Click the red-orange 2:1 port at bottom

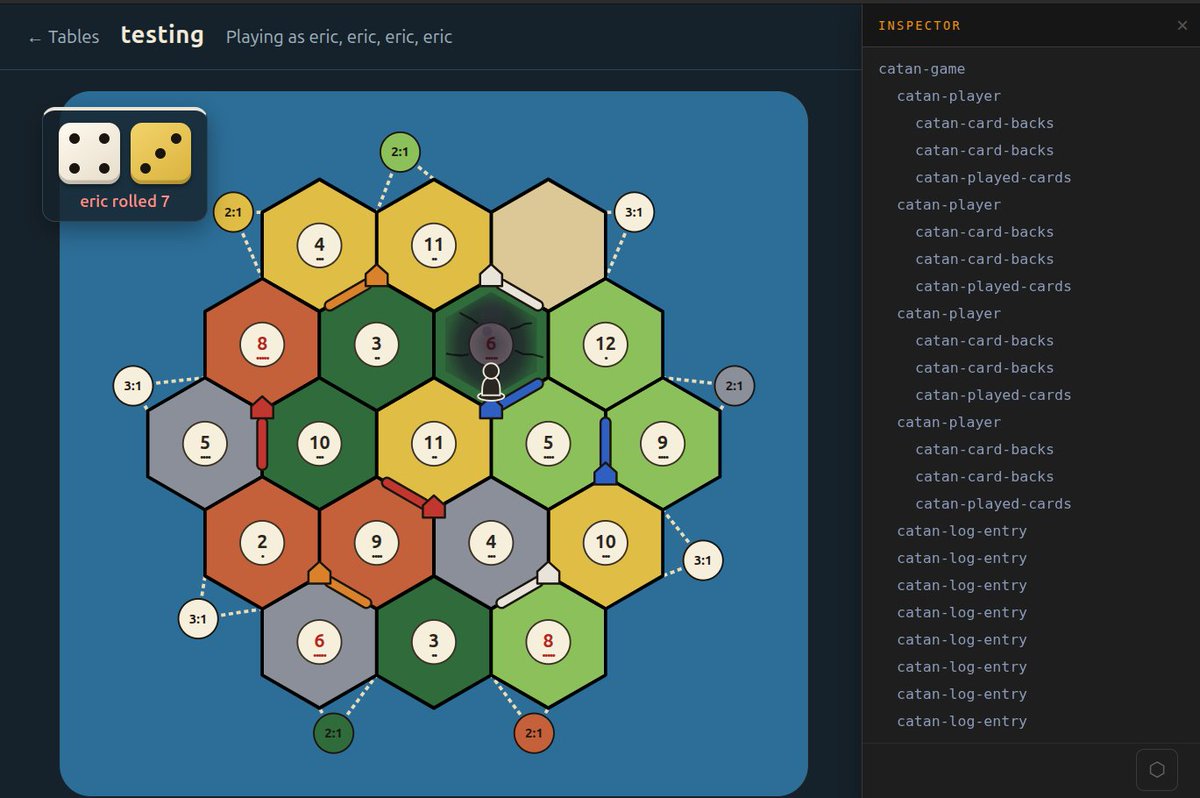[534, 733]
